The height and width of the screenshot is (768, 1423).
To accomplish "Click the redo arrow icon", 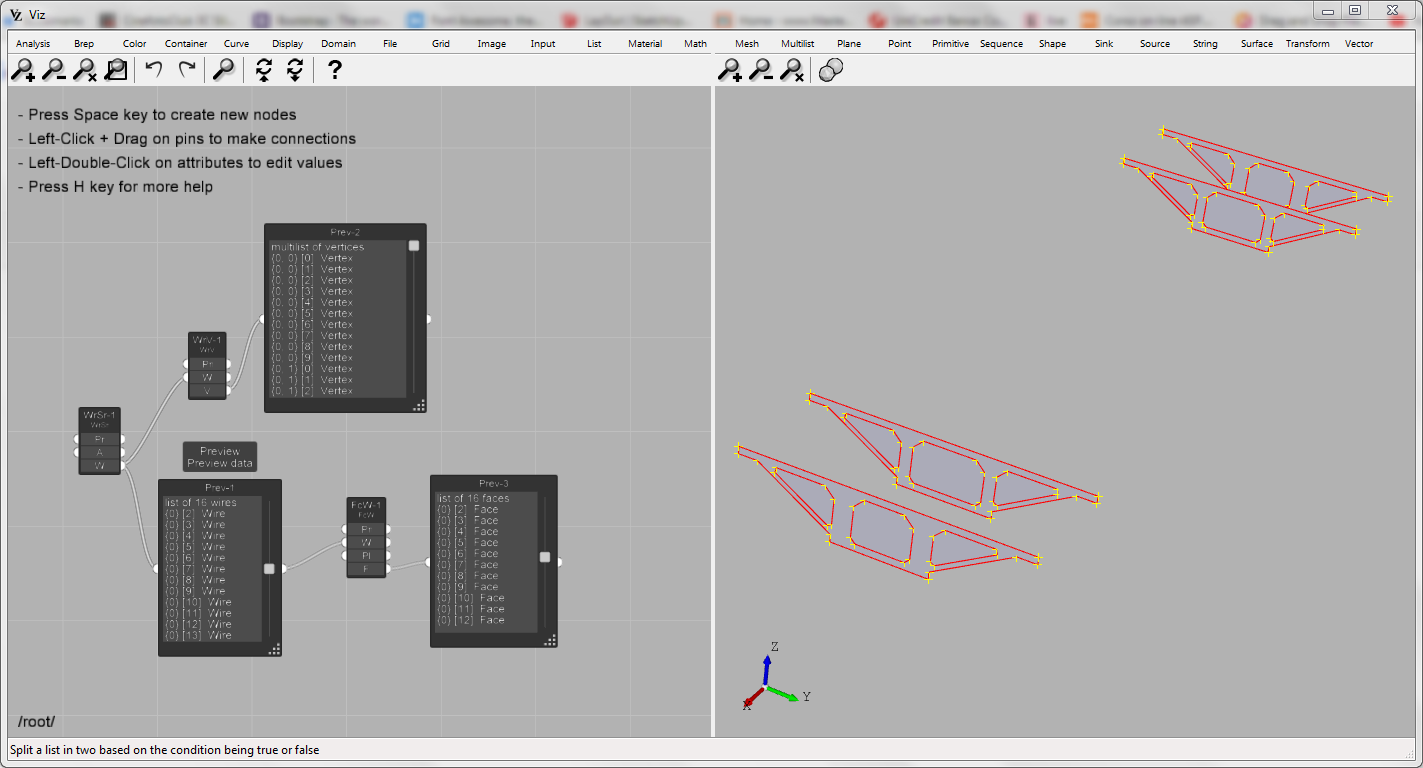I will coord(186,69).
